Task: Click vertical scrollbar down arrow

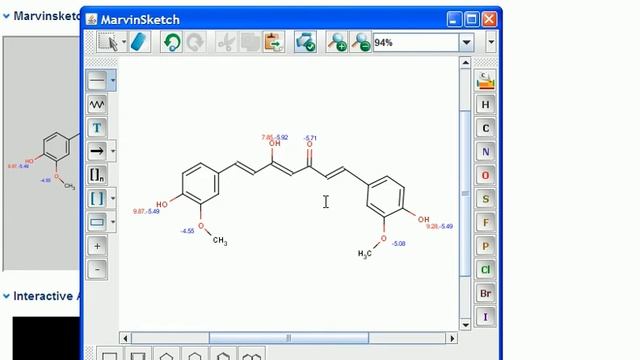Action: point(465,325)
